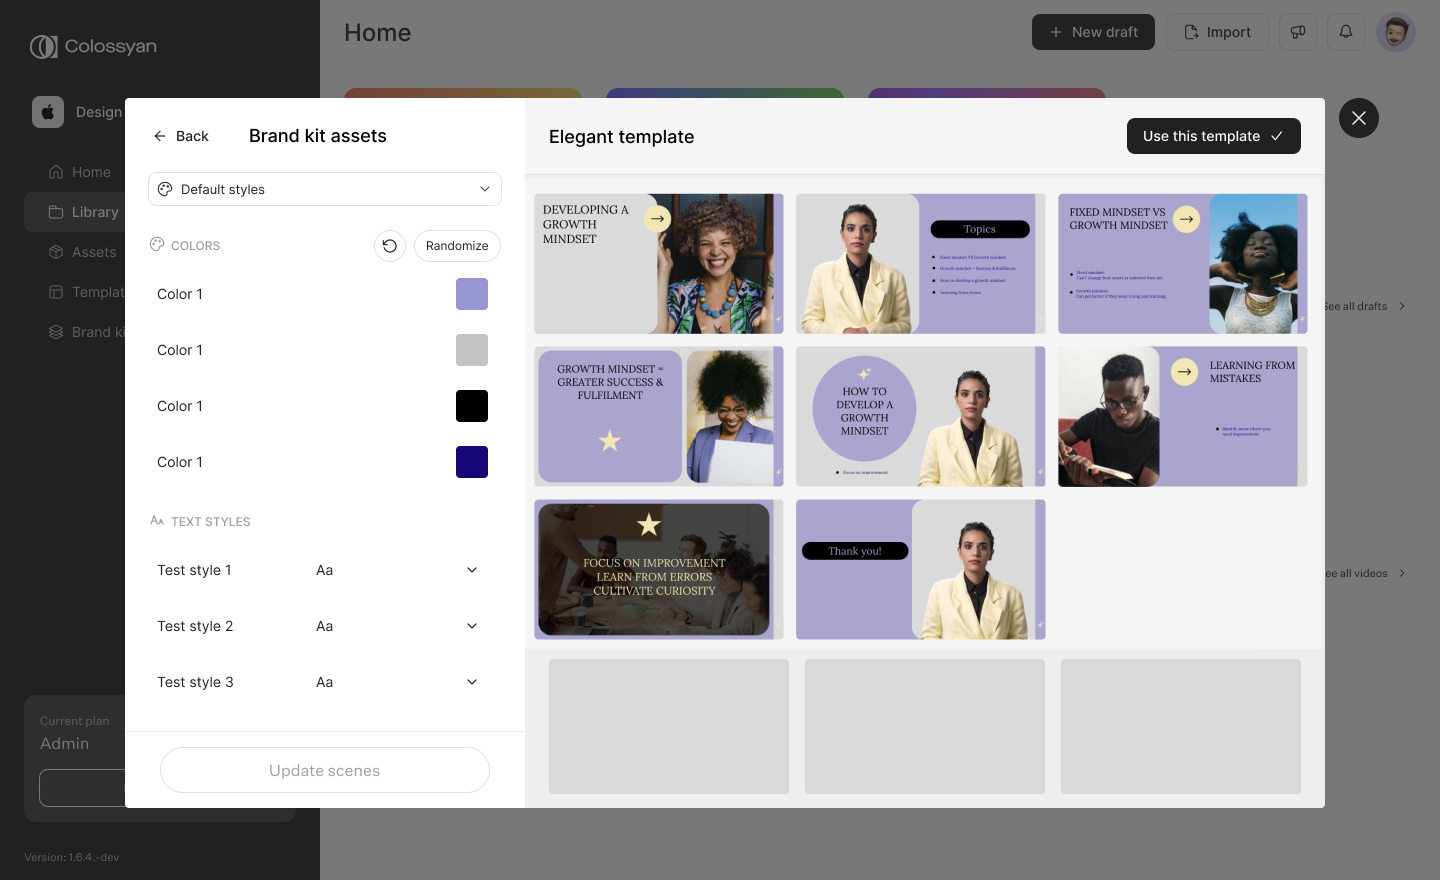
Task: Click the announcements megaphone icon
Action: click(1298, 32)
